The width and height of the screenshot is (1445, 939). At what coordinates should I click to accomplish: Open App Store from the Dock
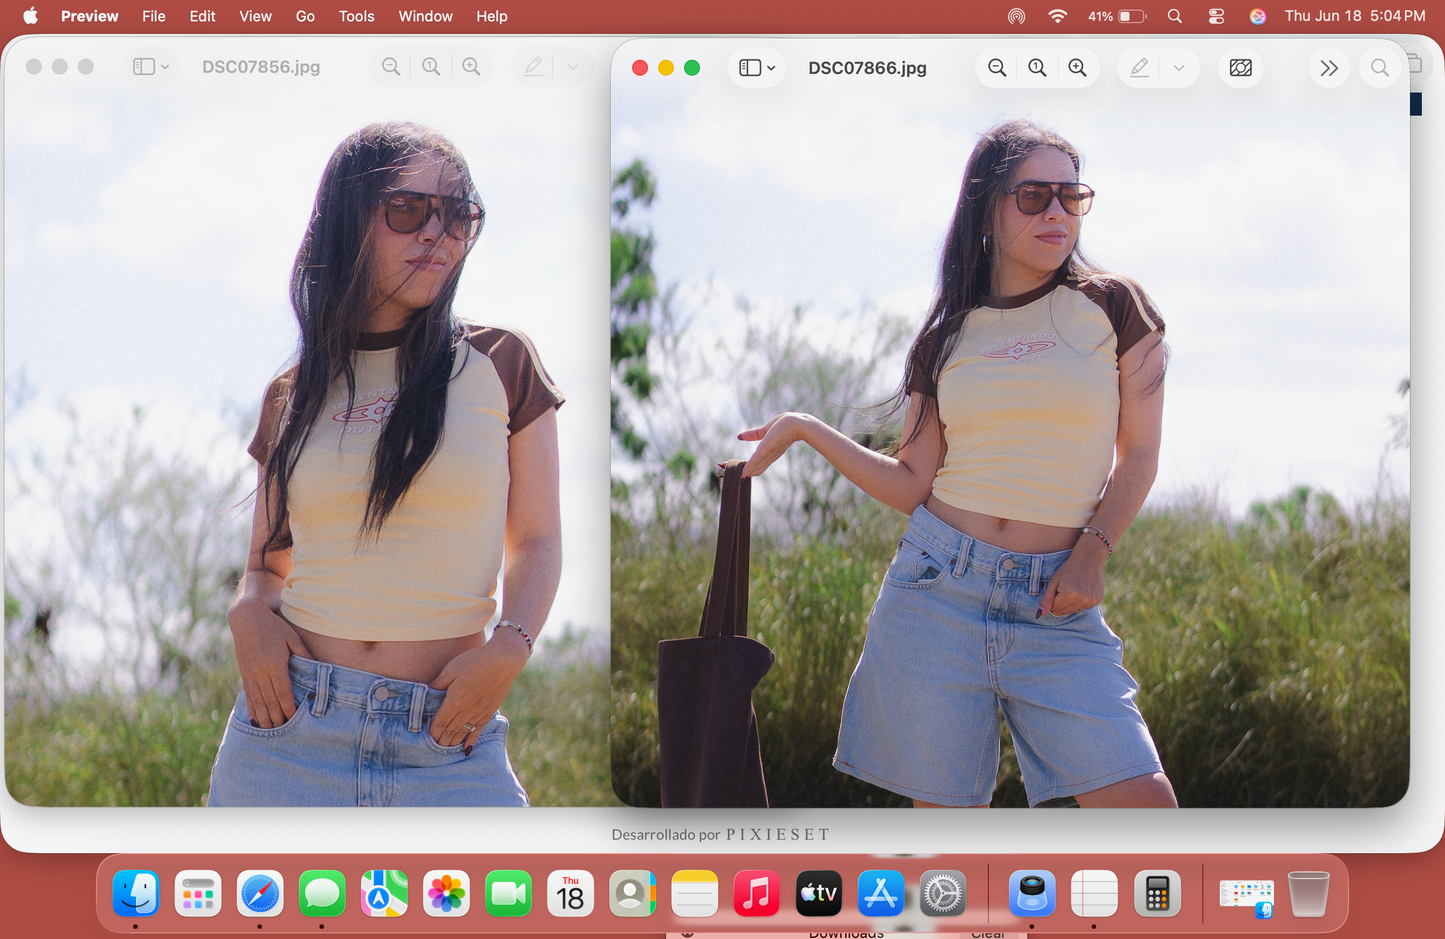point(880,893)
